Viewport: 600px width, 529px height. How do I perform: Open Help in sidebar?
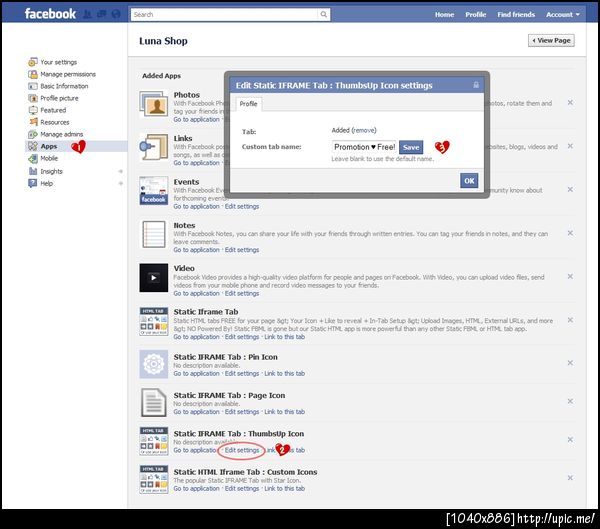point(41,183)
